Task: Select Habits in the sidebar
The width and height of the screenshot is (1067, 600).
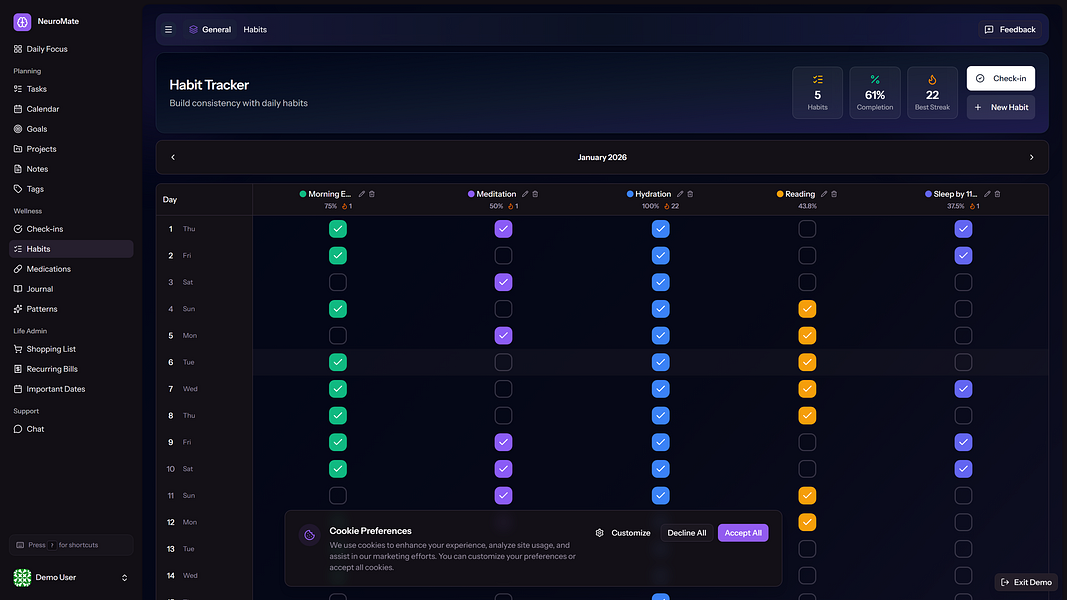Action: pyautogui.click(x=71, y=249)
